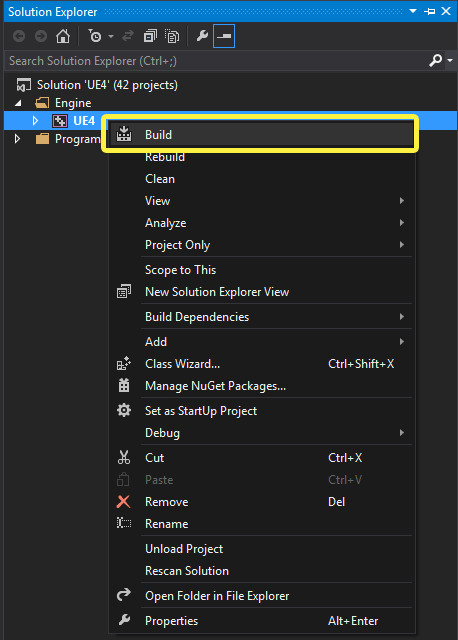Screen dimensions: 458x640
Task: Open window position dropdown in title bar
Action: (413, 11)
